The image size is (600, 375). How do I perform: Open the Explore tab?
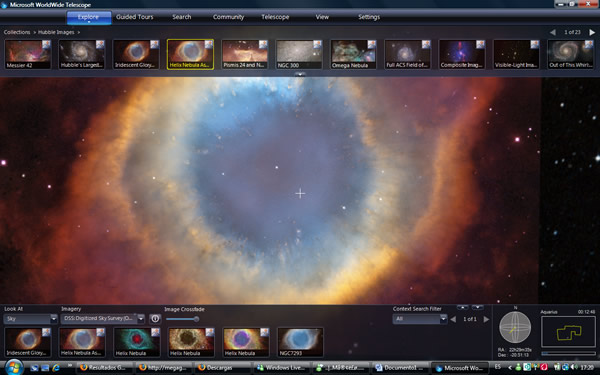click(89, 17)
